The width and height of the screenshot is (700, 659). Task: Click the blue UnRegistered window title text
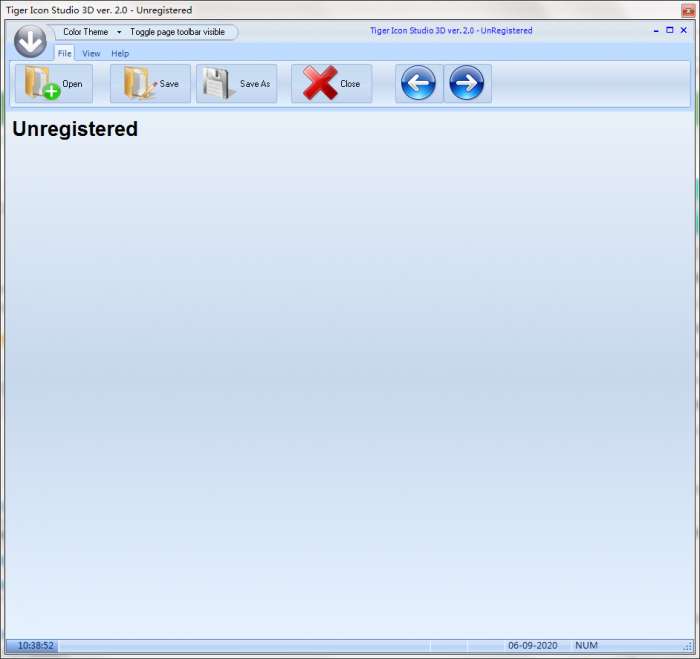451,31
